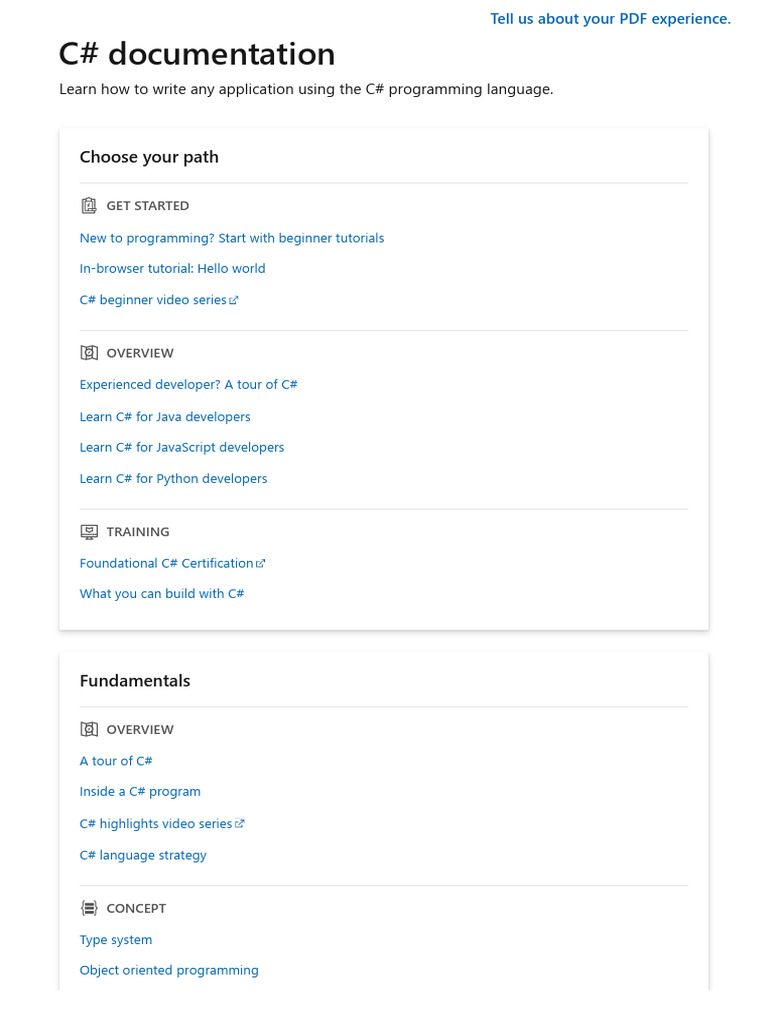Click the Concept section icon

pos(89,908)
